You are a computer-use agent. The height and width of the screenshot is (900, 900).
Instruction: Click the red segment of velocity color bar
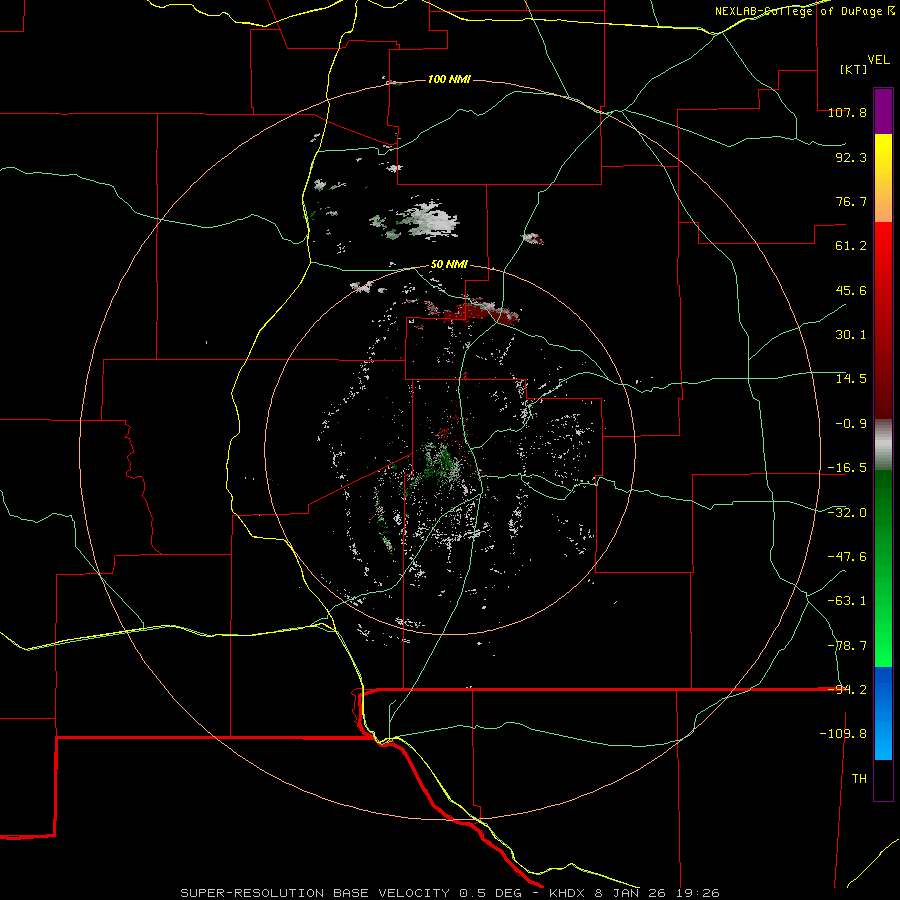883,320
